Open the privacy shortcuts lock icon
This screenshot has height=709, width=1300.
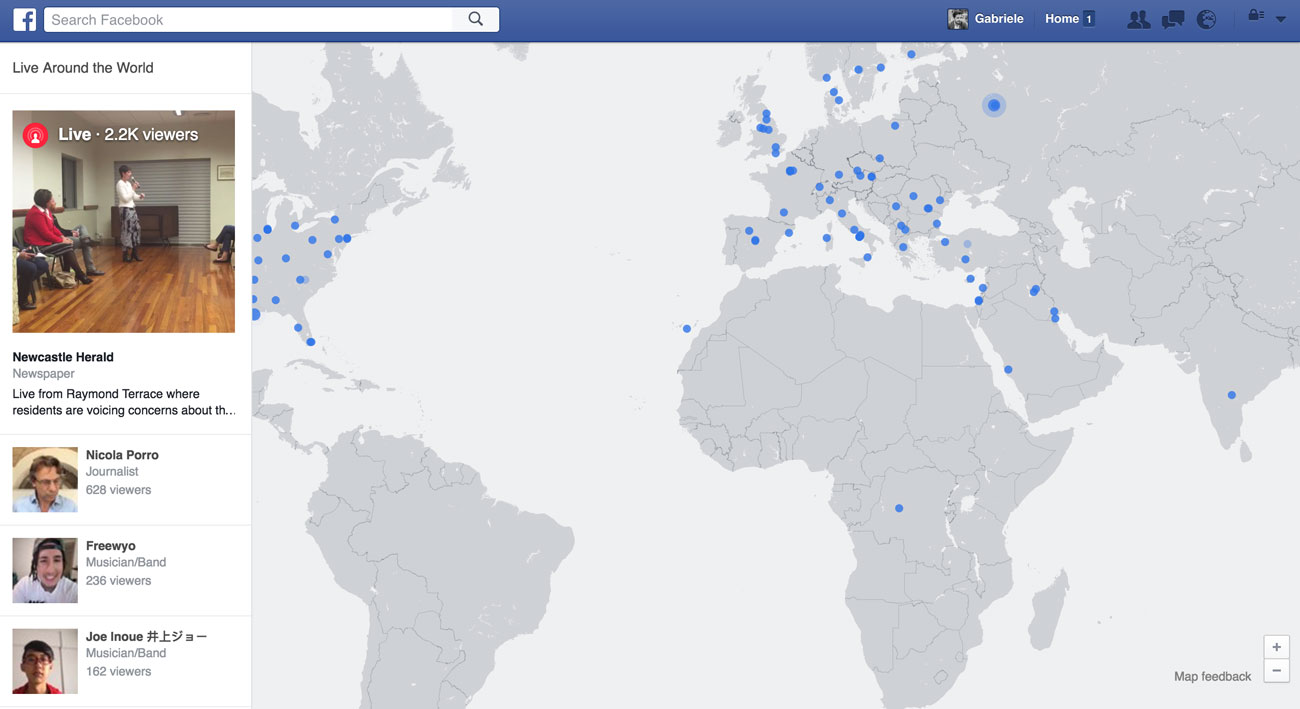click(x=1256, y=18)
